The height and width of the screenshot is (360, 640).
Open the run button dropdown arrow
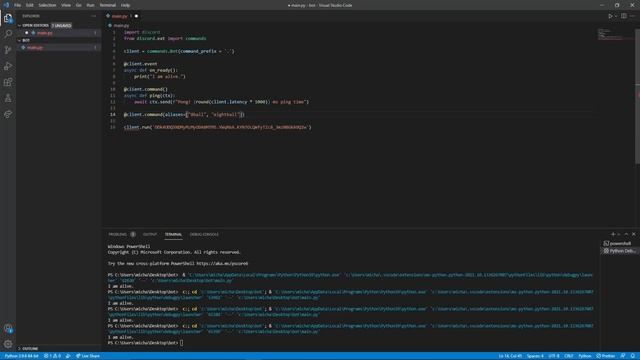(616, 16)
